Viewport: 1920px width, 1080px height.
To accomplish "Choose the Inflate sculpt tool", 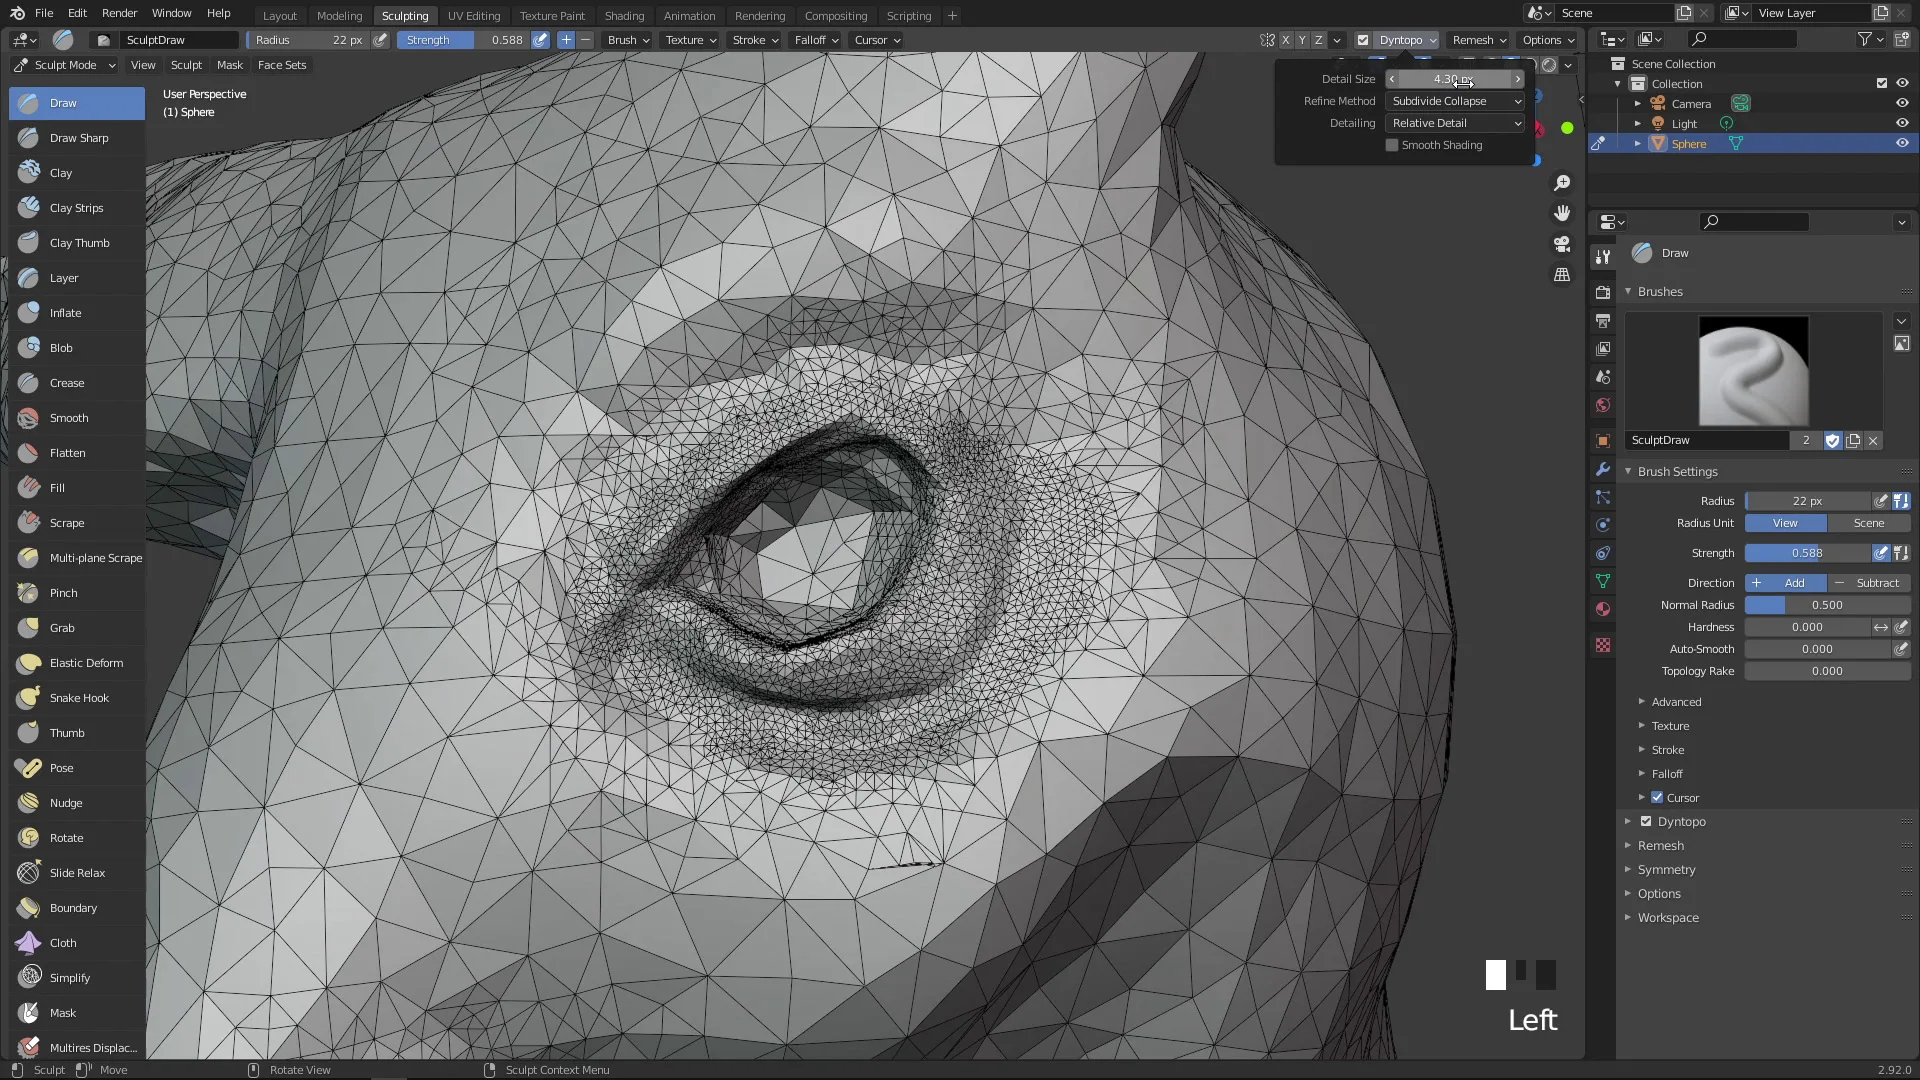I will (x=65, y=313).
